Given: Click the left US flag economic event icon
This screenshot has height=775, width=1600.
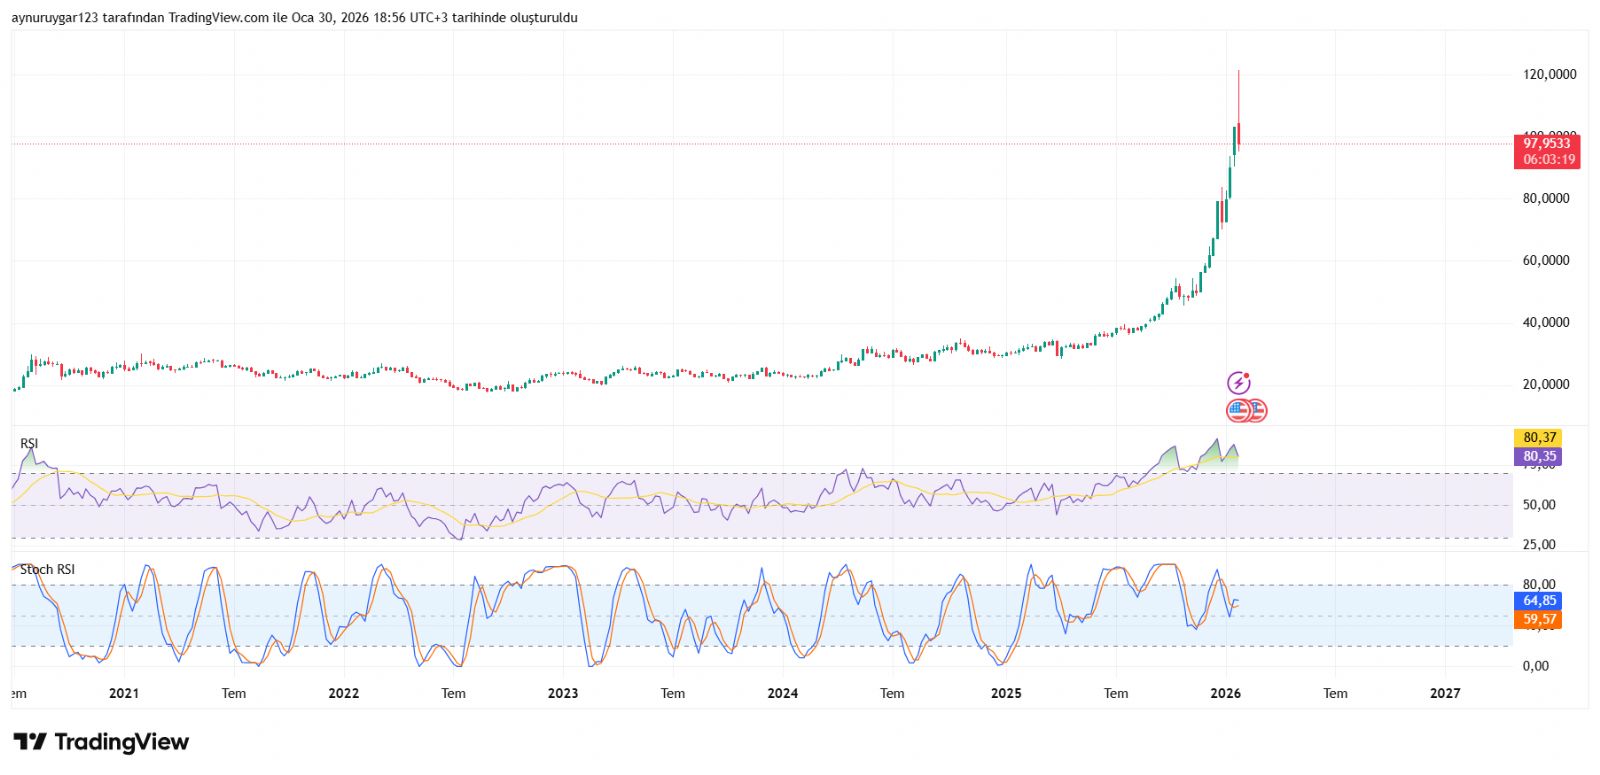Looking at the screenshot, I should click(1239, 410).
